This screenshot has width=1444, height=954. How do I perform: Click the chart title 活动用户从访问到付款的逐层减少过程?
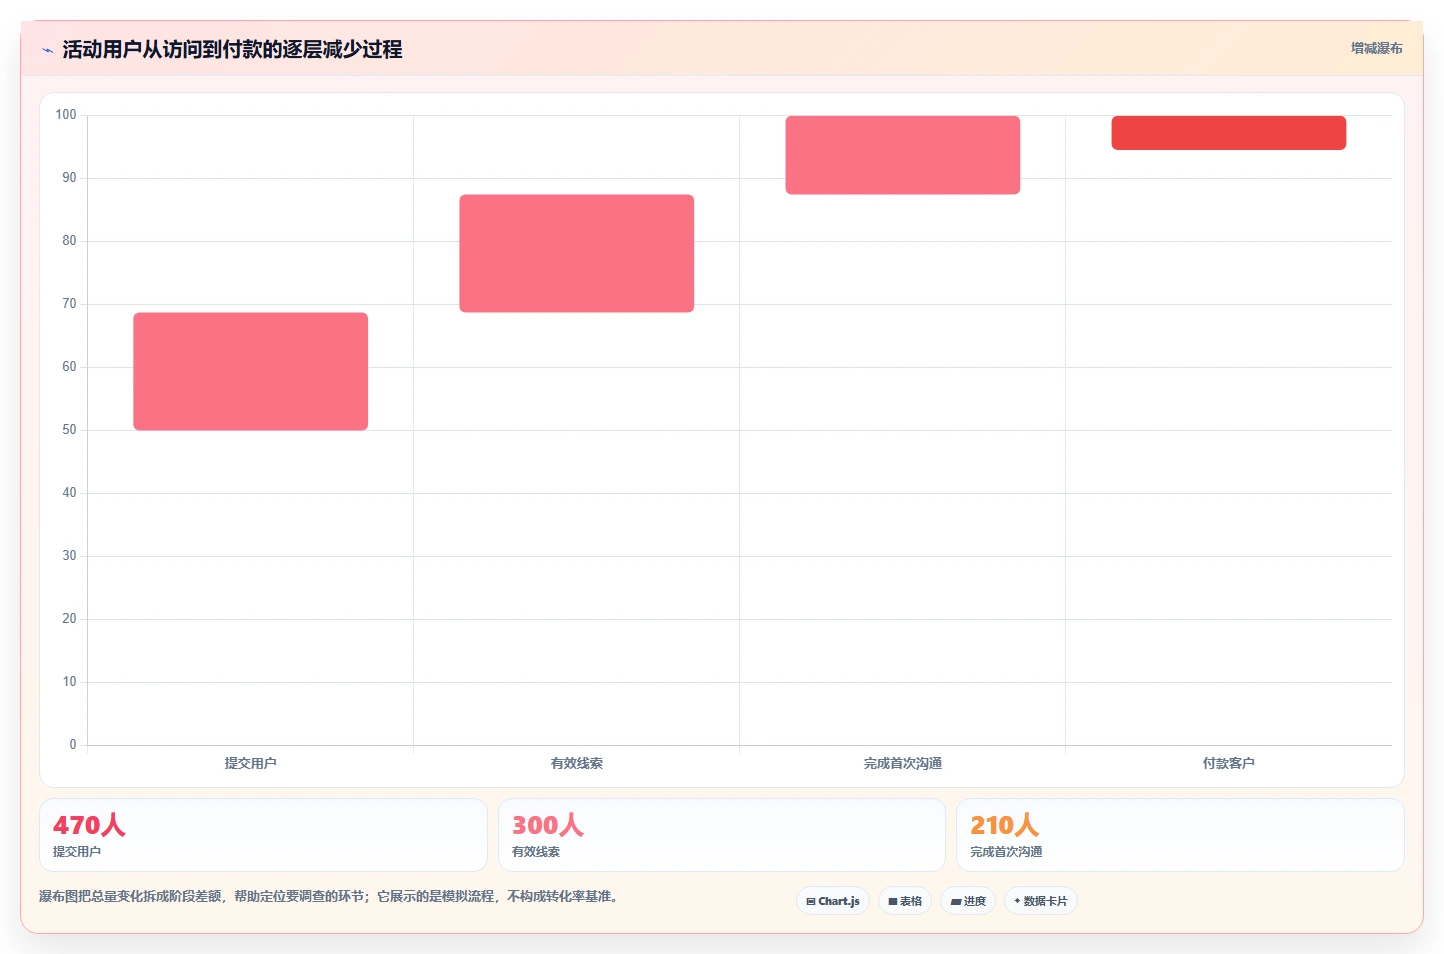coord(232,49)
